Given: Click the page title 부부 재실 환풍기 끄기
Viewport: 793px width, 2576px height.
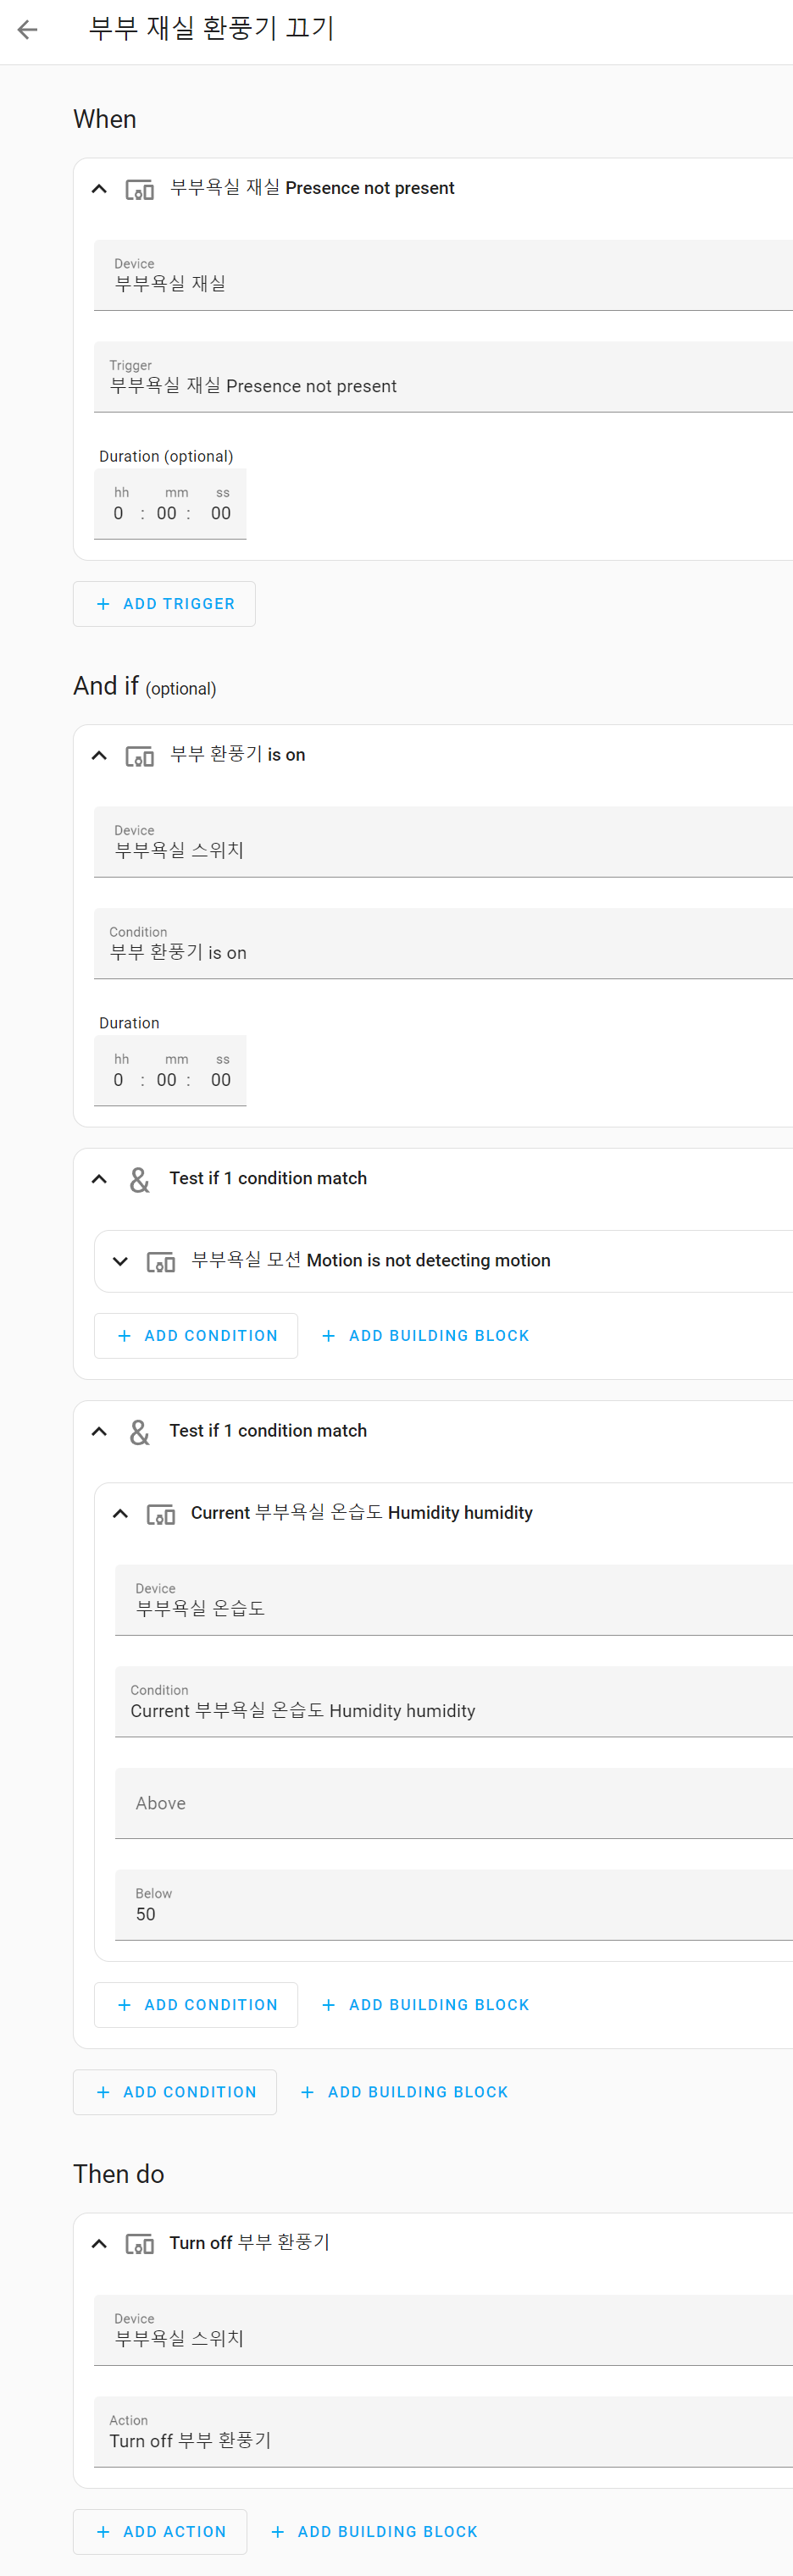Looking at the screenshot, I should click(212, 28).
